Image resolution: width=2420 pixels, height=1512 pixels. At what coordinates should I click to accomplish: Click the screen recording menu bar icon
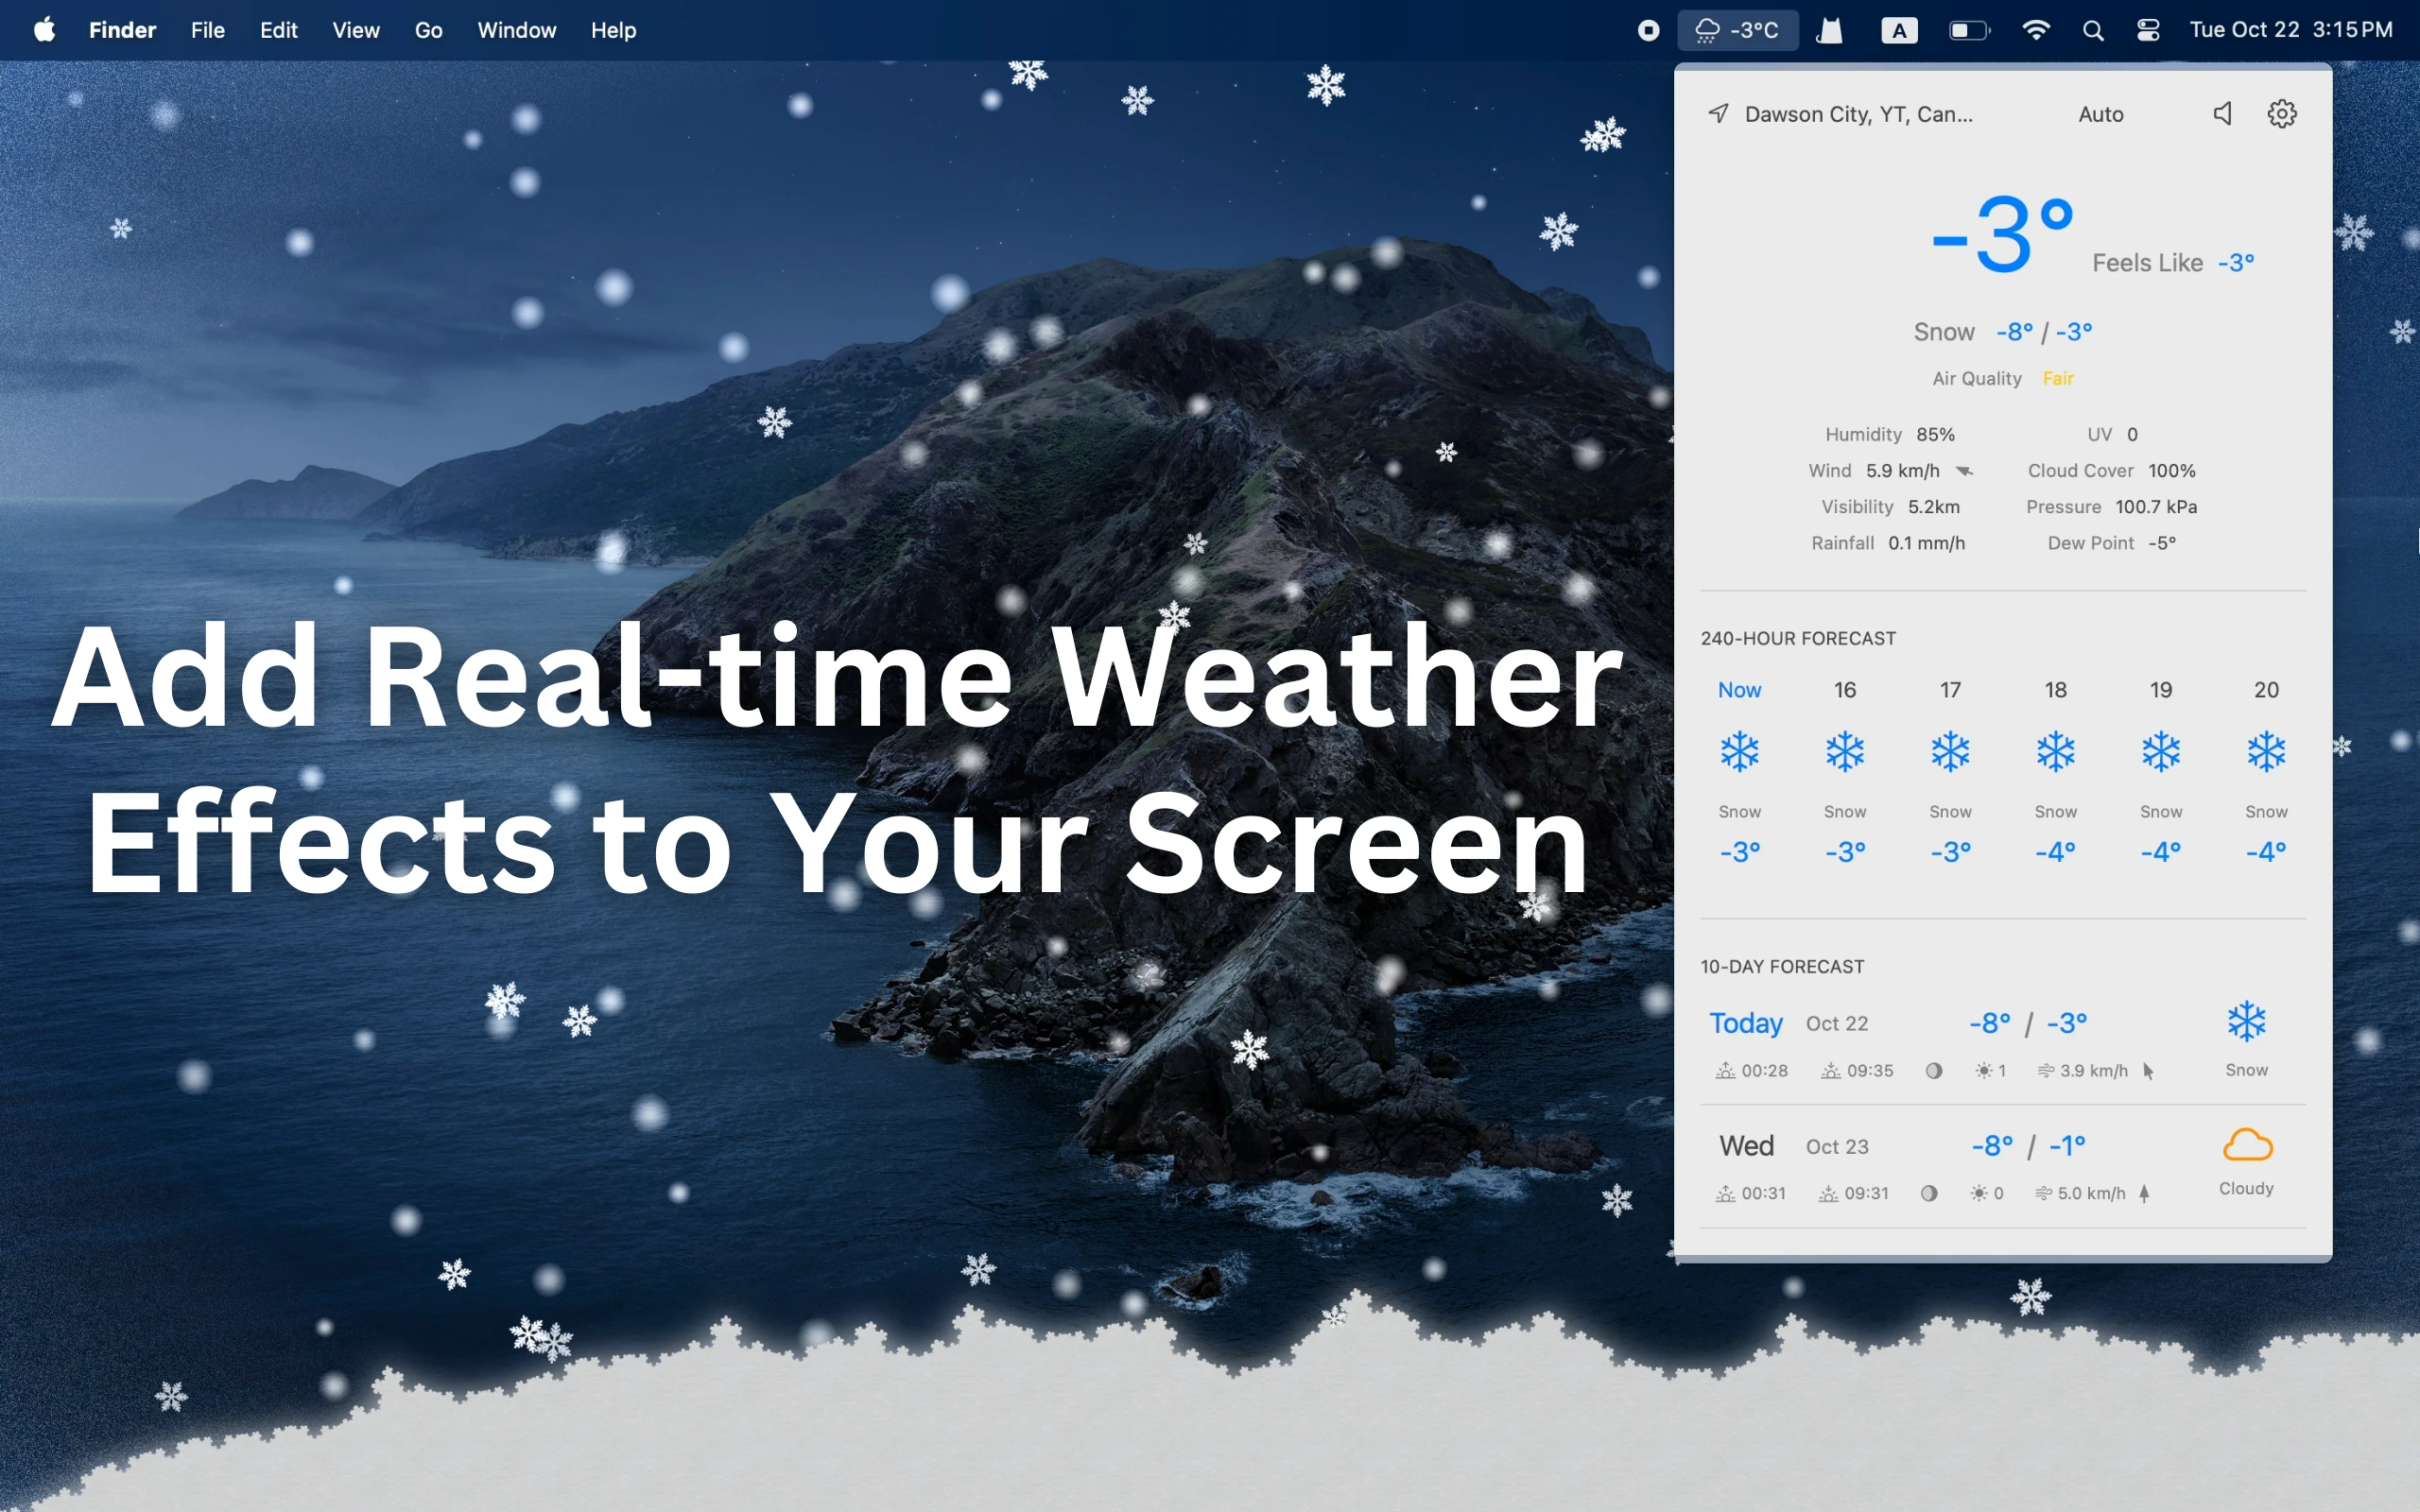coord(1648,31)
